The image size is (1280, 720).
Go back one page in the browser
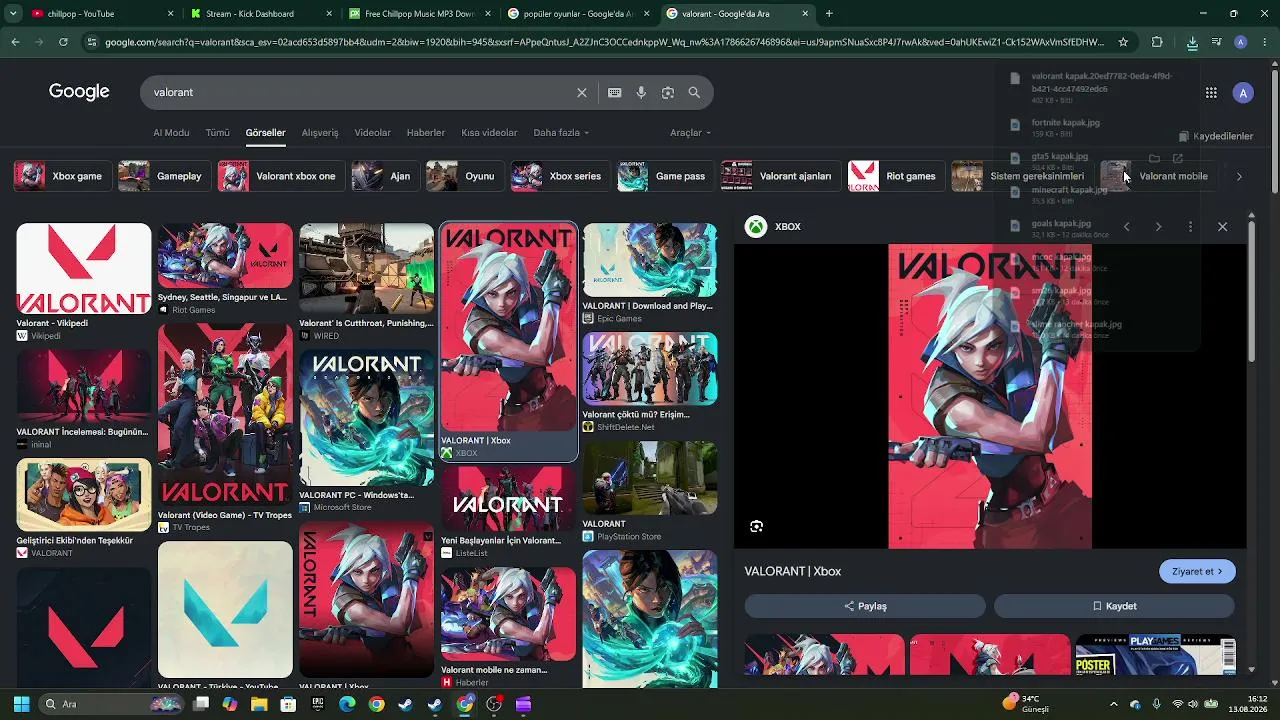coord(15,42)
